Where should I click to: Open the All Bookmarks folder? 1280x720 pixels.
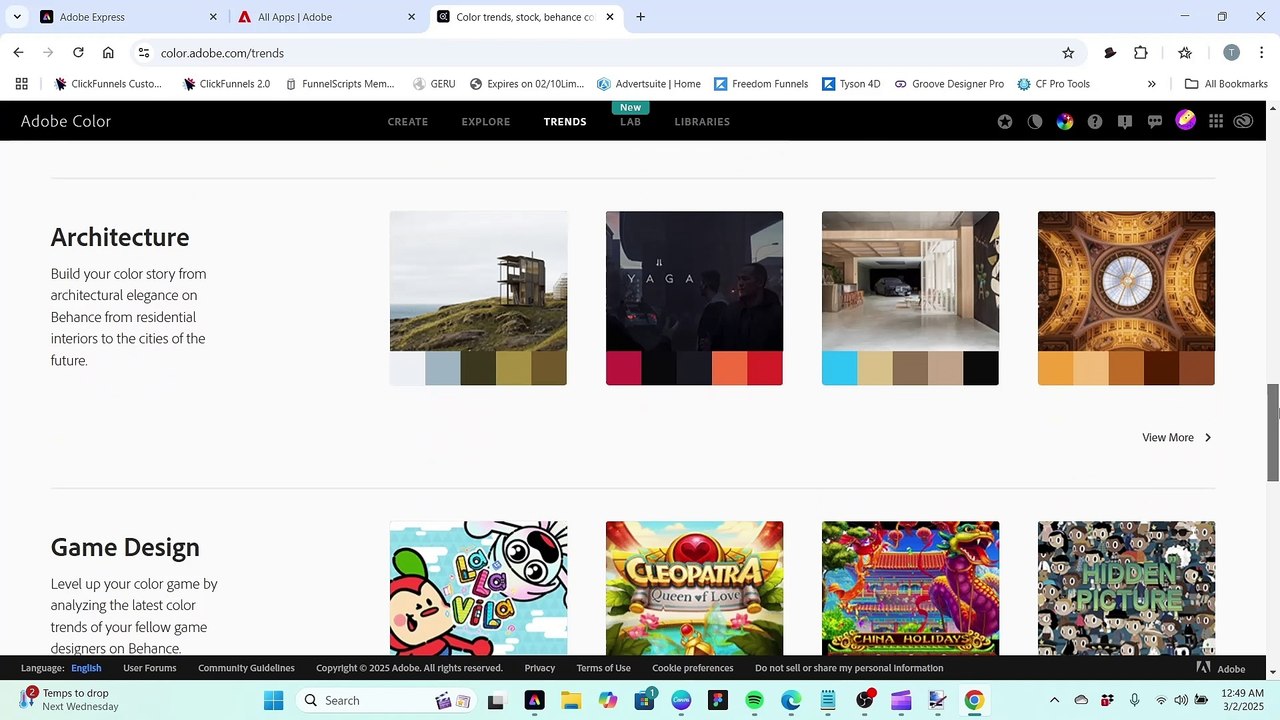coord(1226,84)
